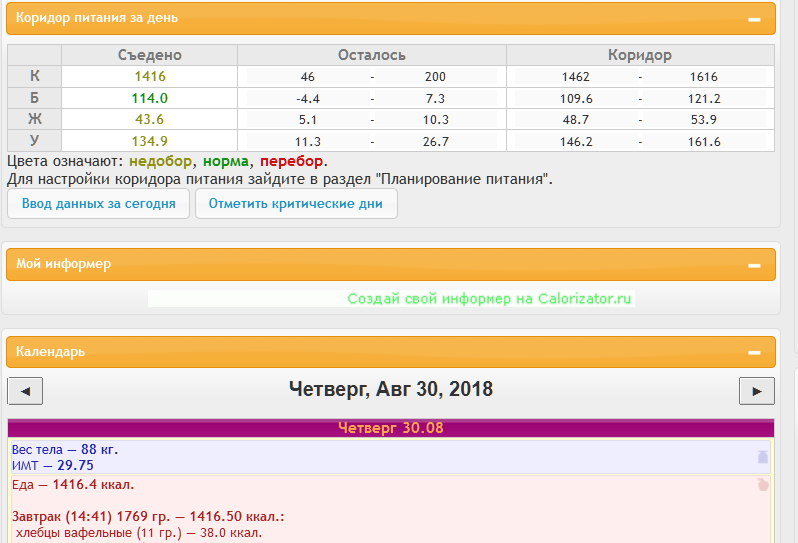Click Ввод данных за сегодня button
Image resolution: width=798 pixels, height=543 pixels.
click(98, 204)
